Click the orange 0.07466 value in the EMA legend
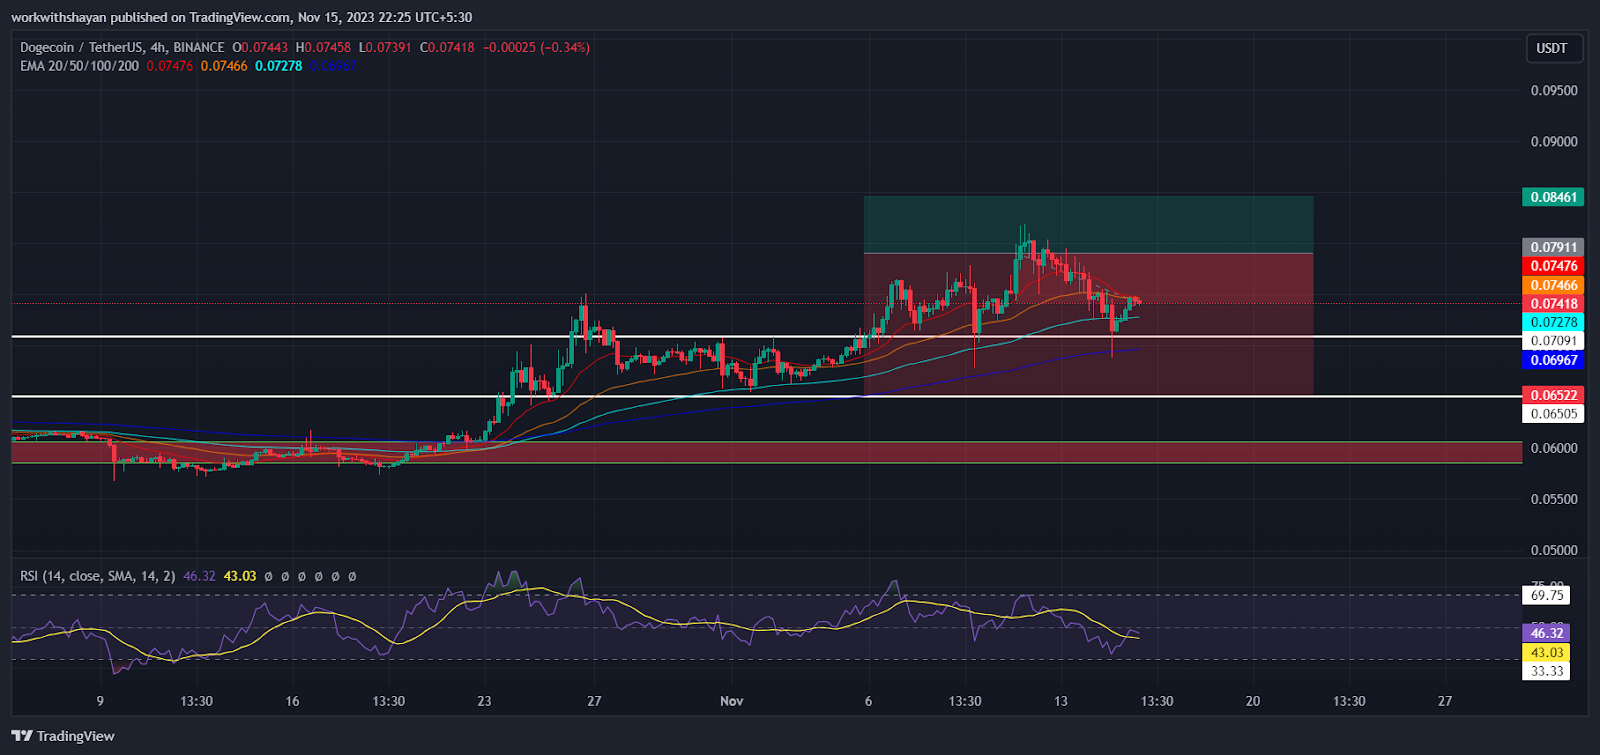The image size is (1600, 755). 224,66
